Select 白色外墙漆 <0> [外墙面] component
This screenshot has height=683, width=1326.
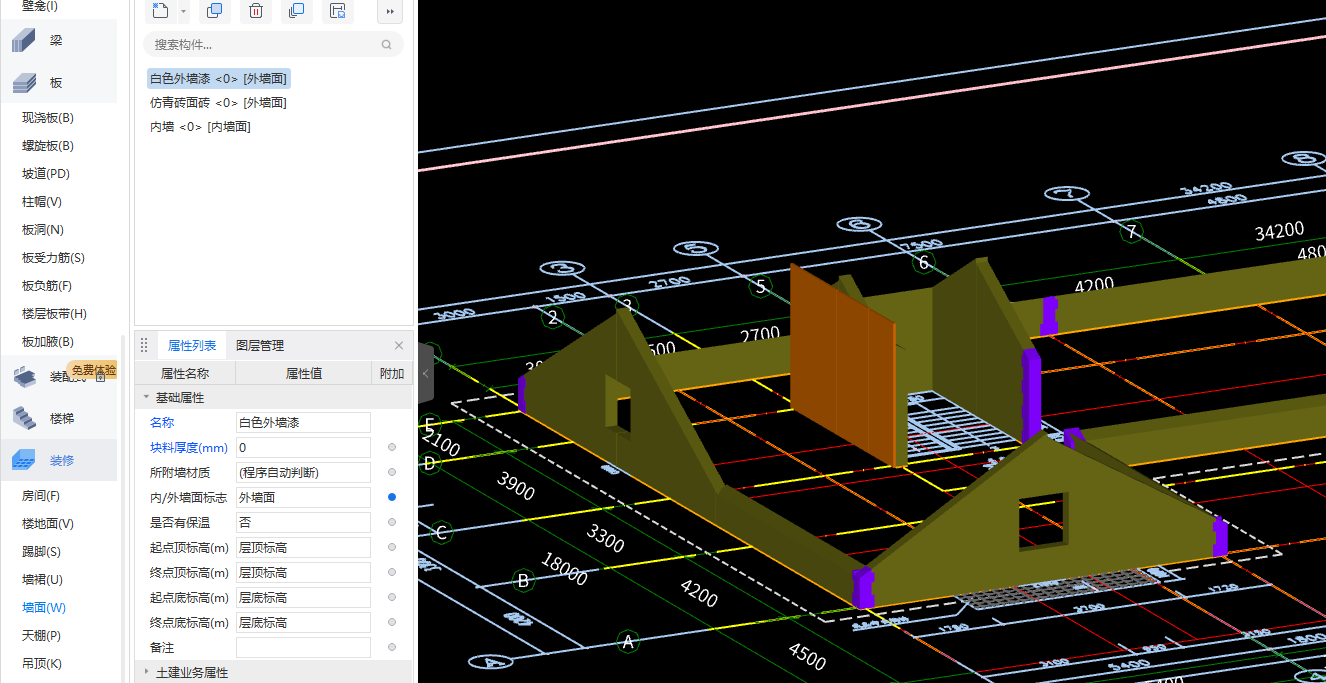click(x=218, y=78)
